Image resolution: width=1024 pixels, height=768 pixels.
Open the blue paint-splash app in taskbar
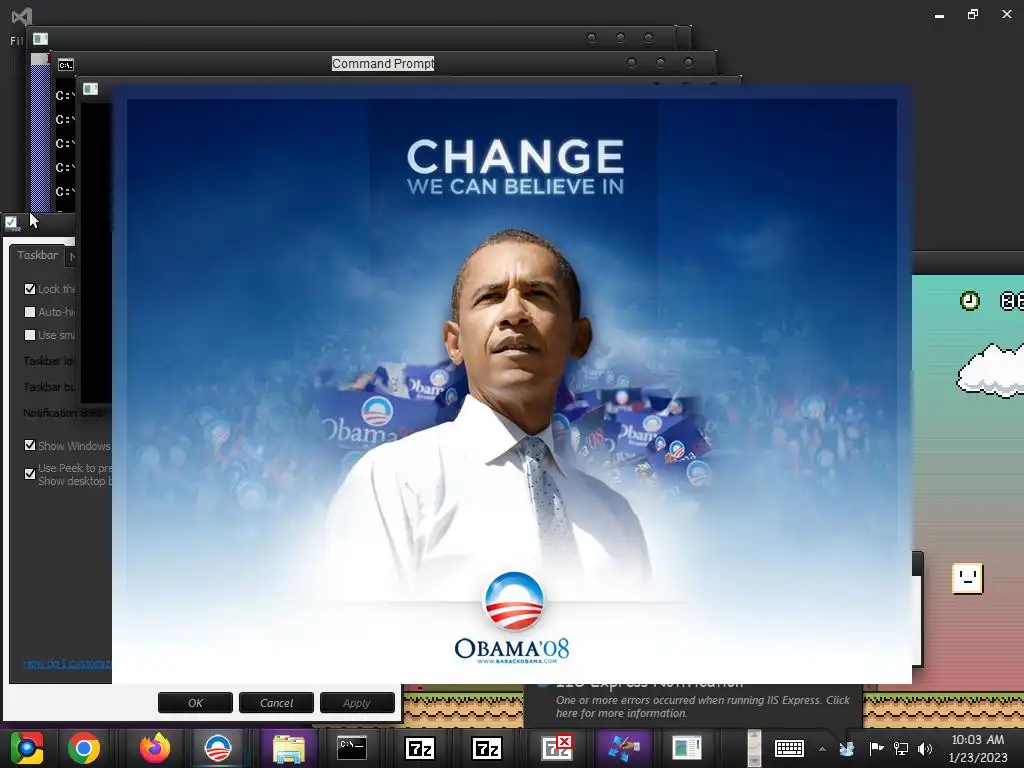(x=623, y=748)
